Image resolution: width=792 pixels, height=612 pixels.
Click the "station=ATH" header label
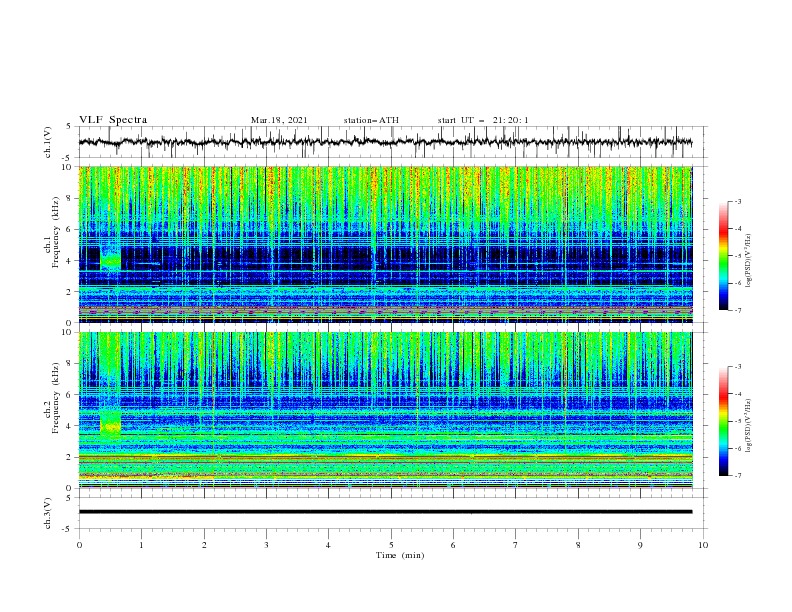coord(371,120)
